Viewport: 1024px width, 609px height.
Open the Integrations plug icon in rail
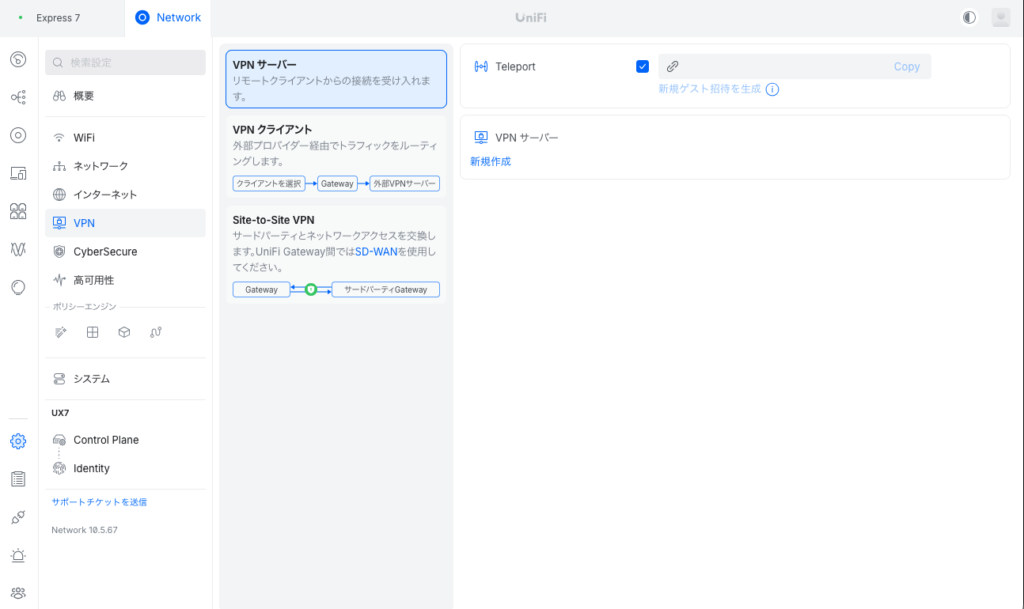click(18, 517)
